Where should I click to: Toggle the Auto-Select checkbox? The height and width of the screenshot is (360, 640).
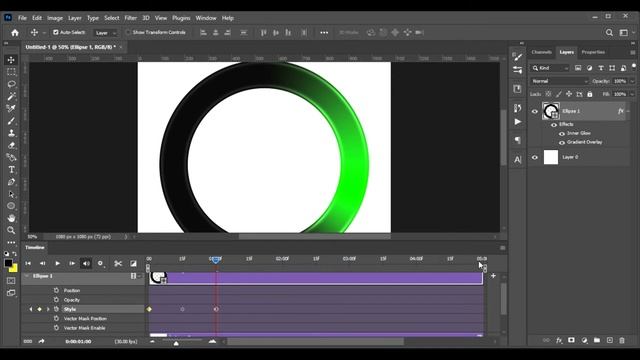point(56,32)
